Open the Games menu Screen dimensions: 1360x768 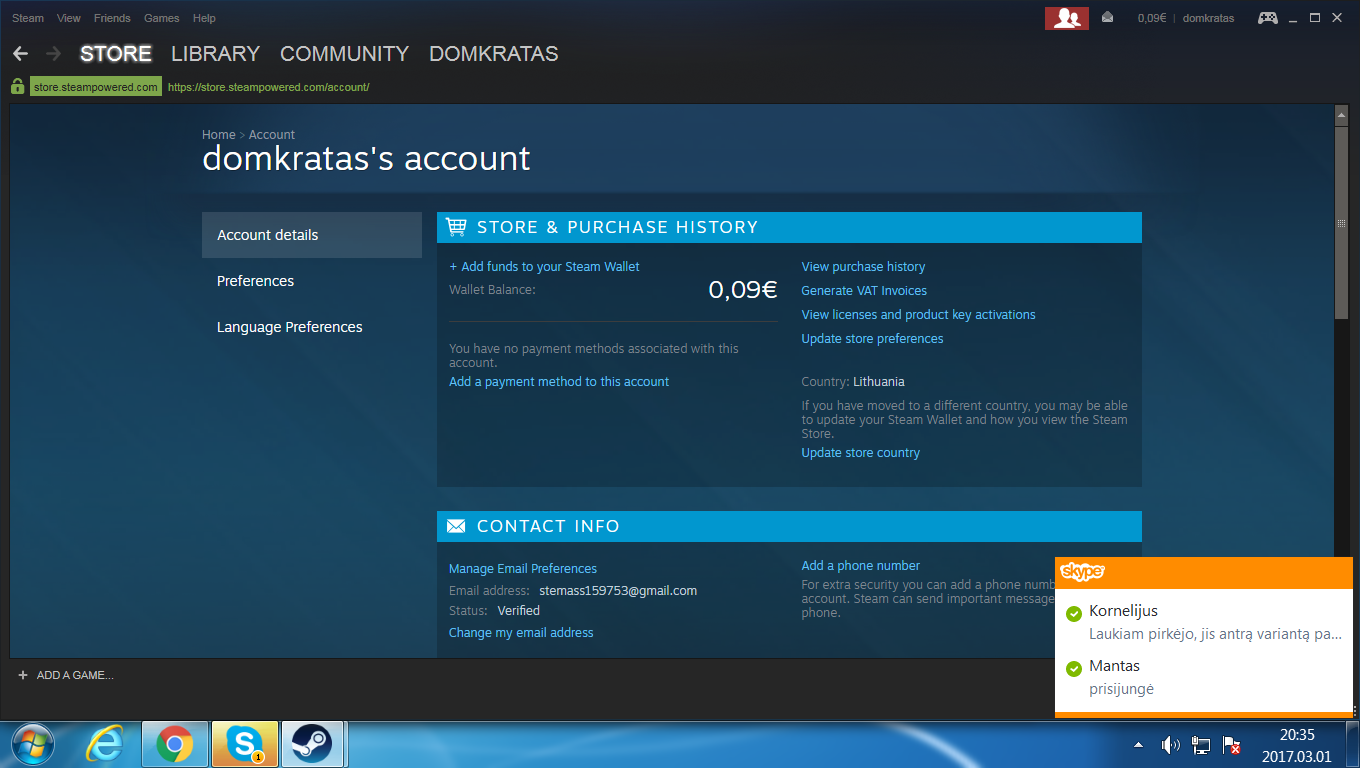[161, 18]
